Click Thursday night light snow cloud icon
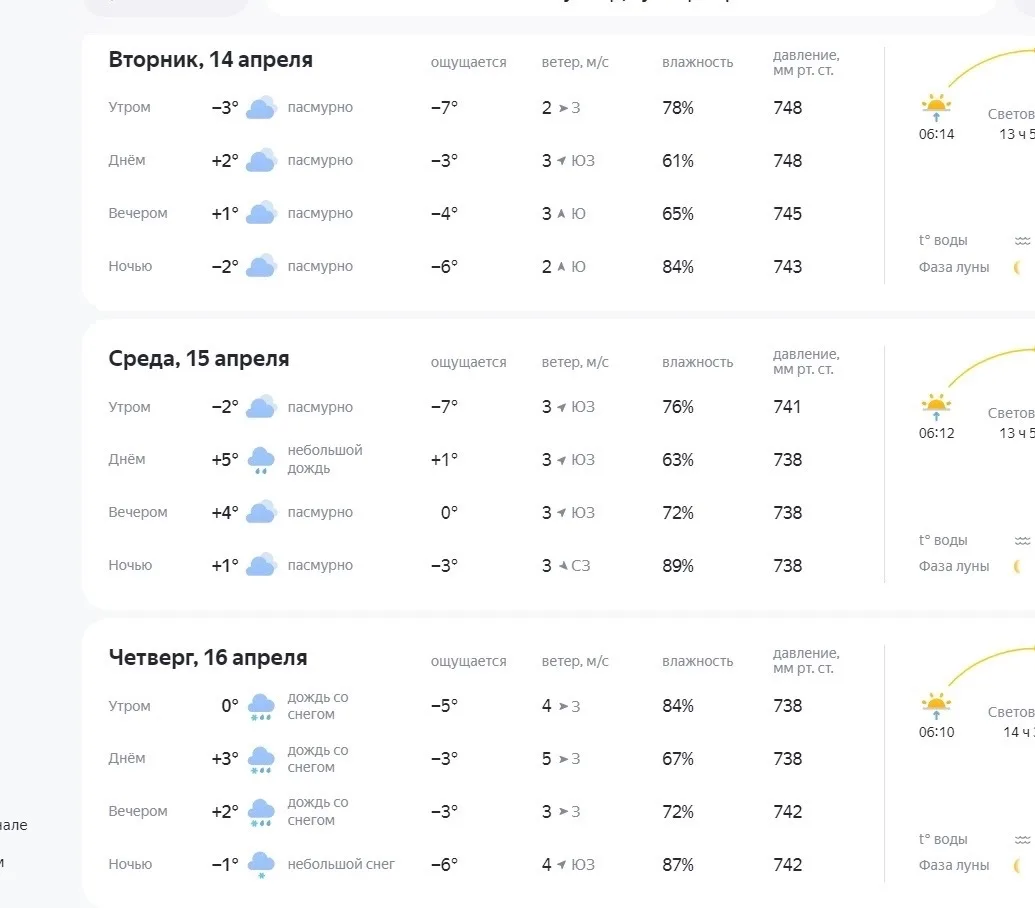Viewport: 1035px width, 908px height. click(261, 864)
